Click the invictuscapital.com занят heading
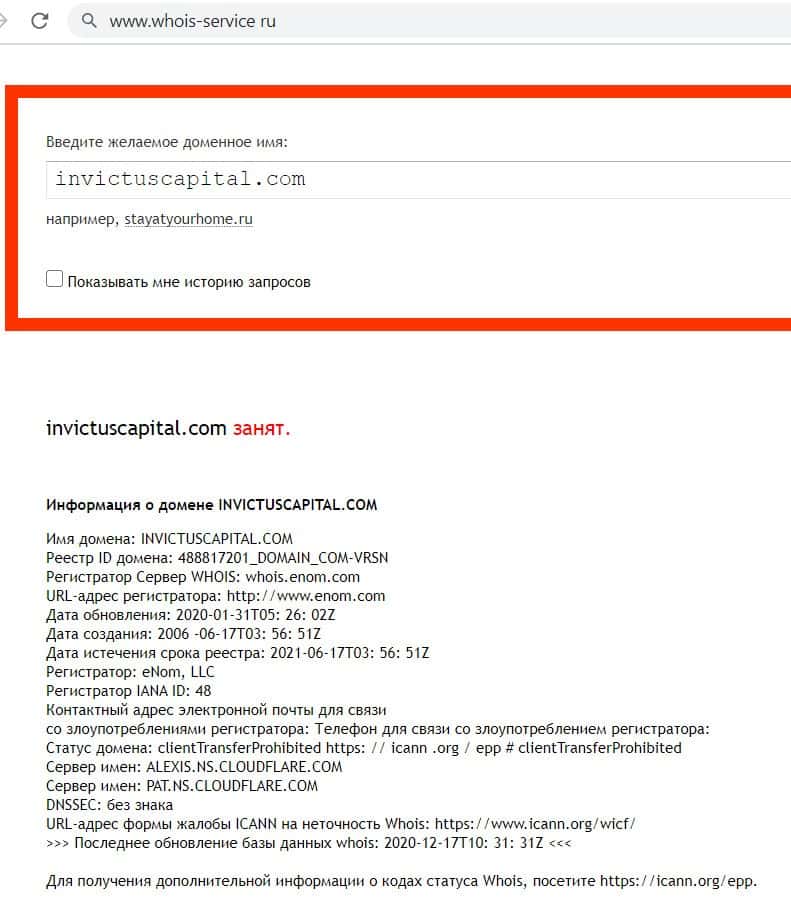 tap(168, 429)
